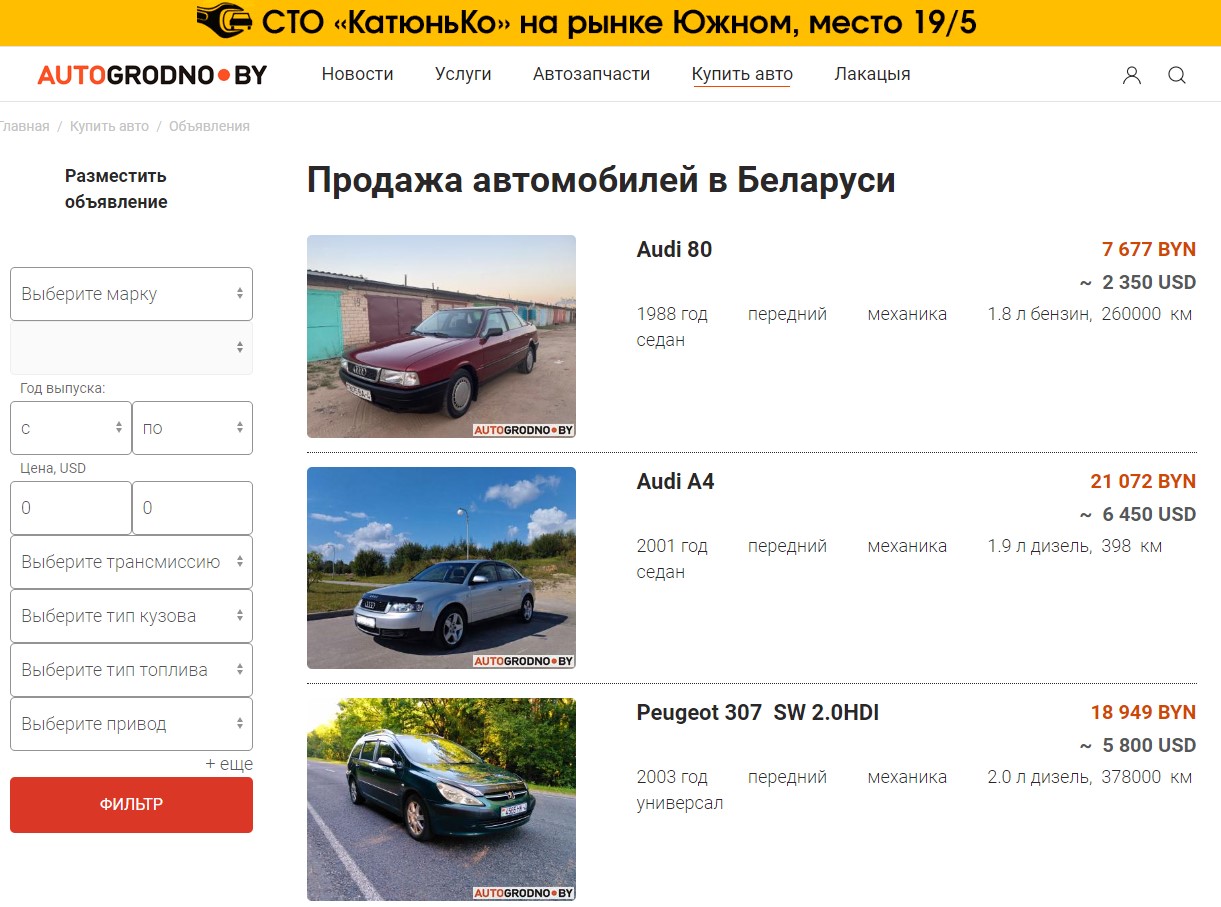Open the Лакацыя menu item

872,74
